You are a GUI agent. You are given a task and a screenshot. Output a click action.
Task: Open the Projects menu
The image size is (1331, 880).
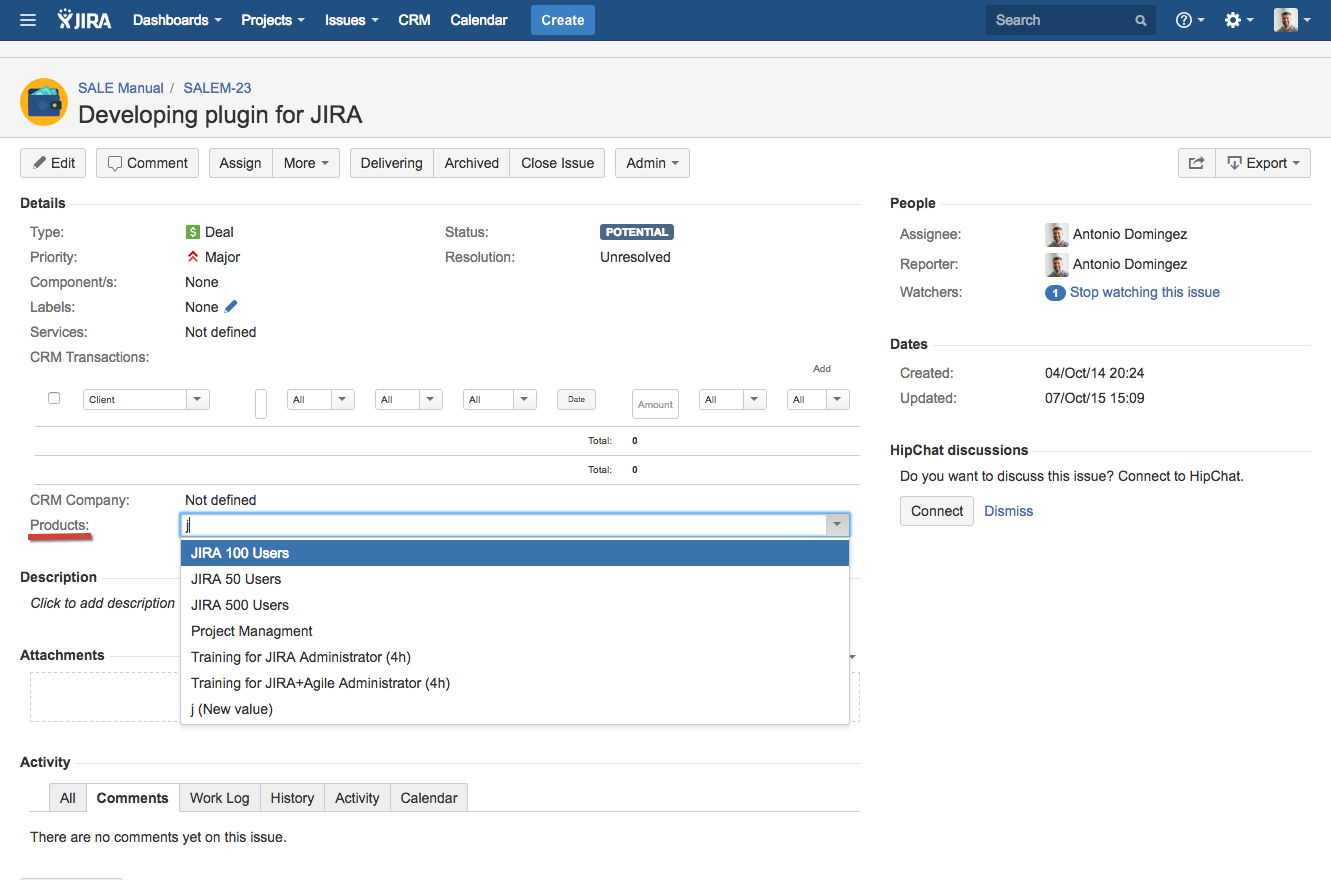click(x=272, y=20)
